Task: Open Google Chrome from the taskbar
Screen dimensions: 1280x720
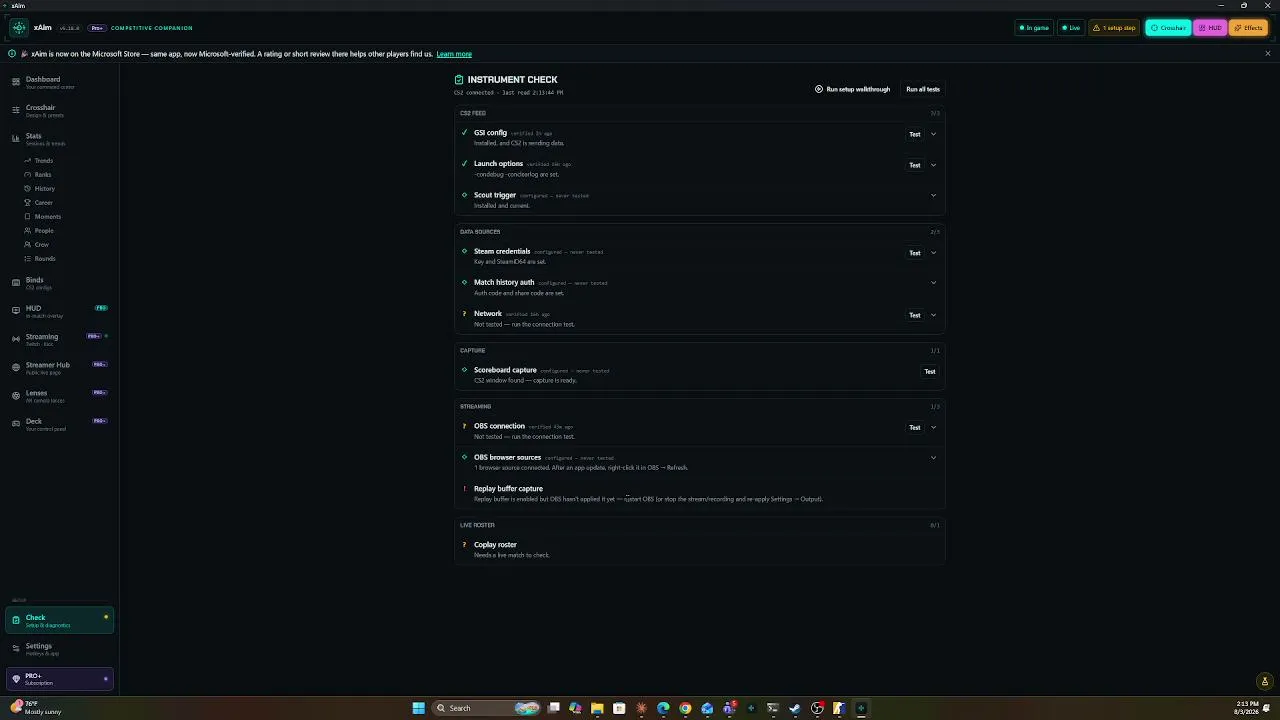Action: coord(685,708)
